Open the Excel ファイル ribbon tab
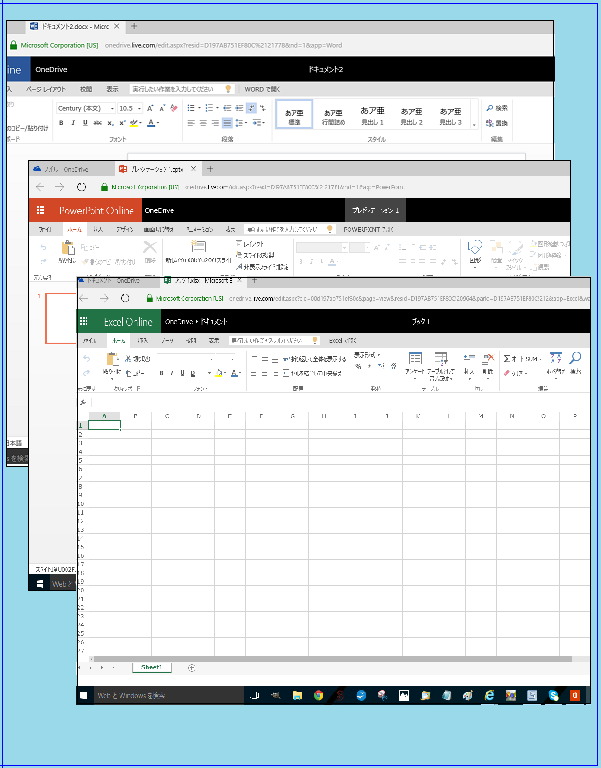 90,340
